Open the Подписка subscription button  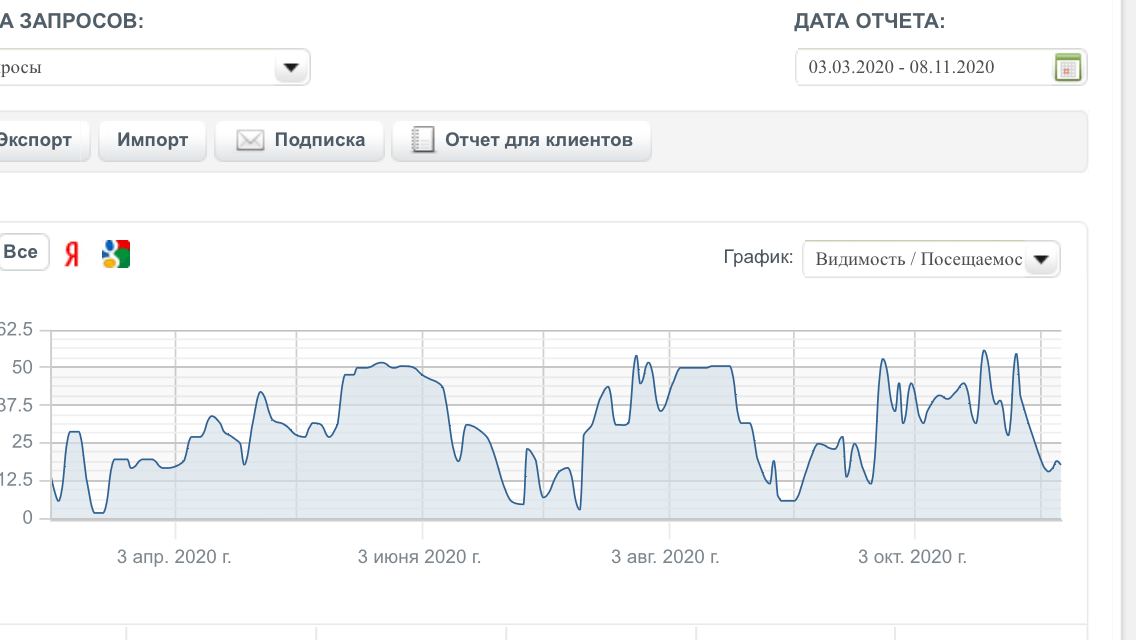click(299, 140)
